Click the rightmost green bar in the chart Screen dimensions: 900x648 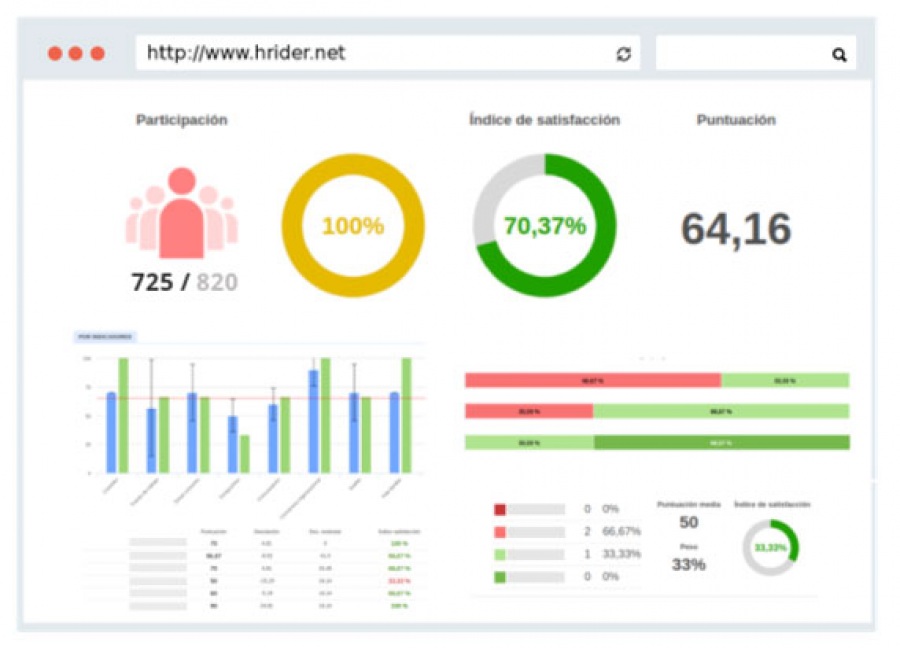click(406, 416)
